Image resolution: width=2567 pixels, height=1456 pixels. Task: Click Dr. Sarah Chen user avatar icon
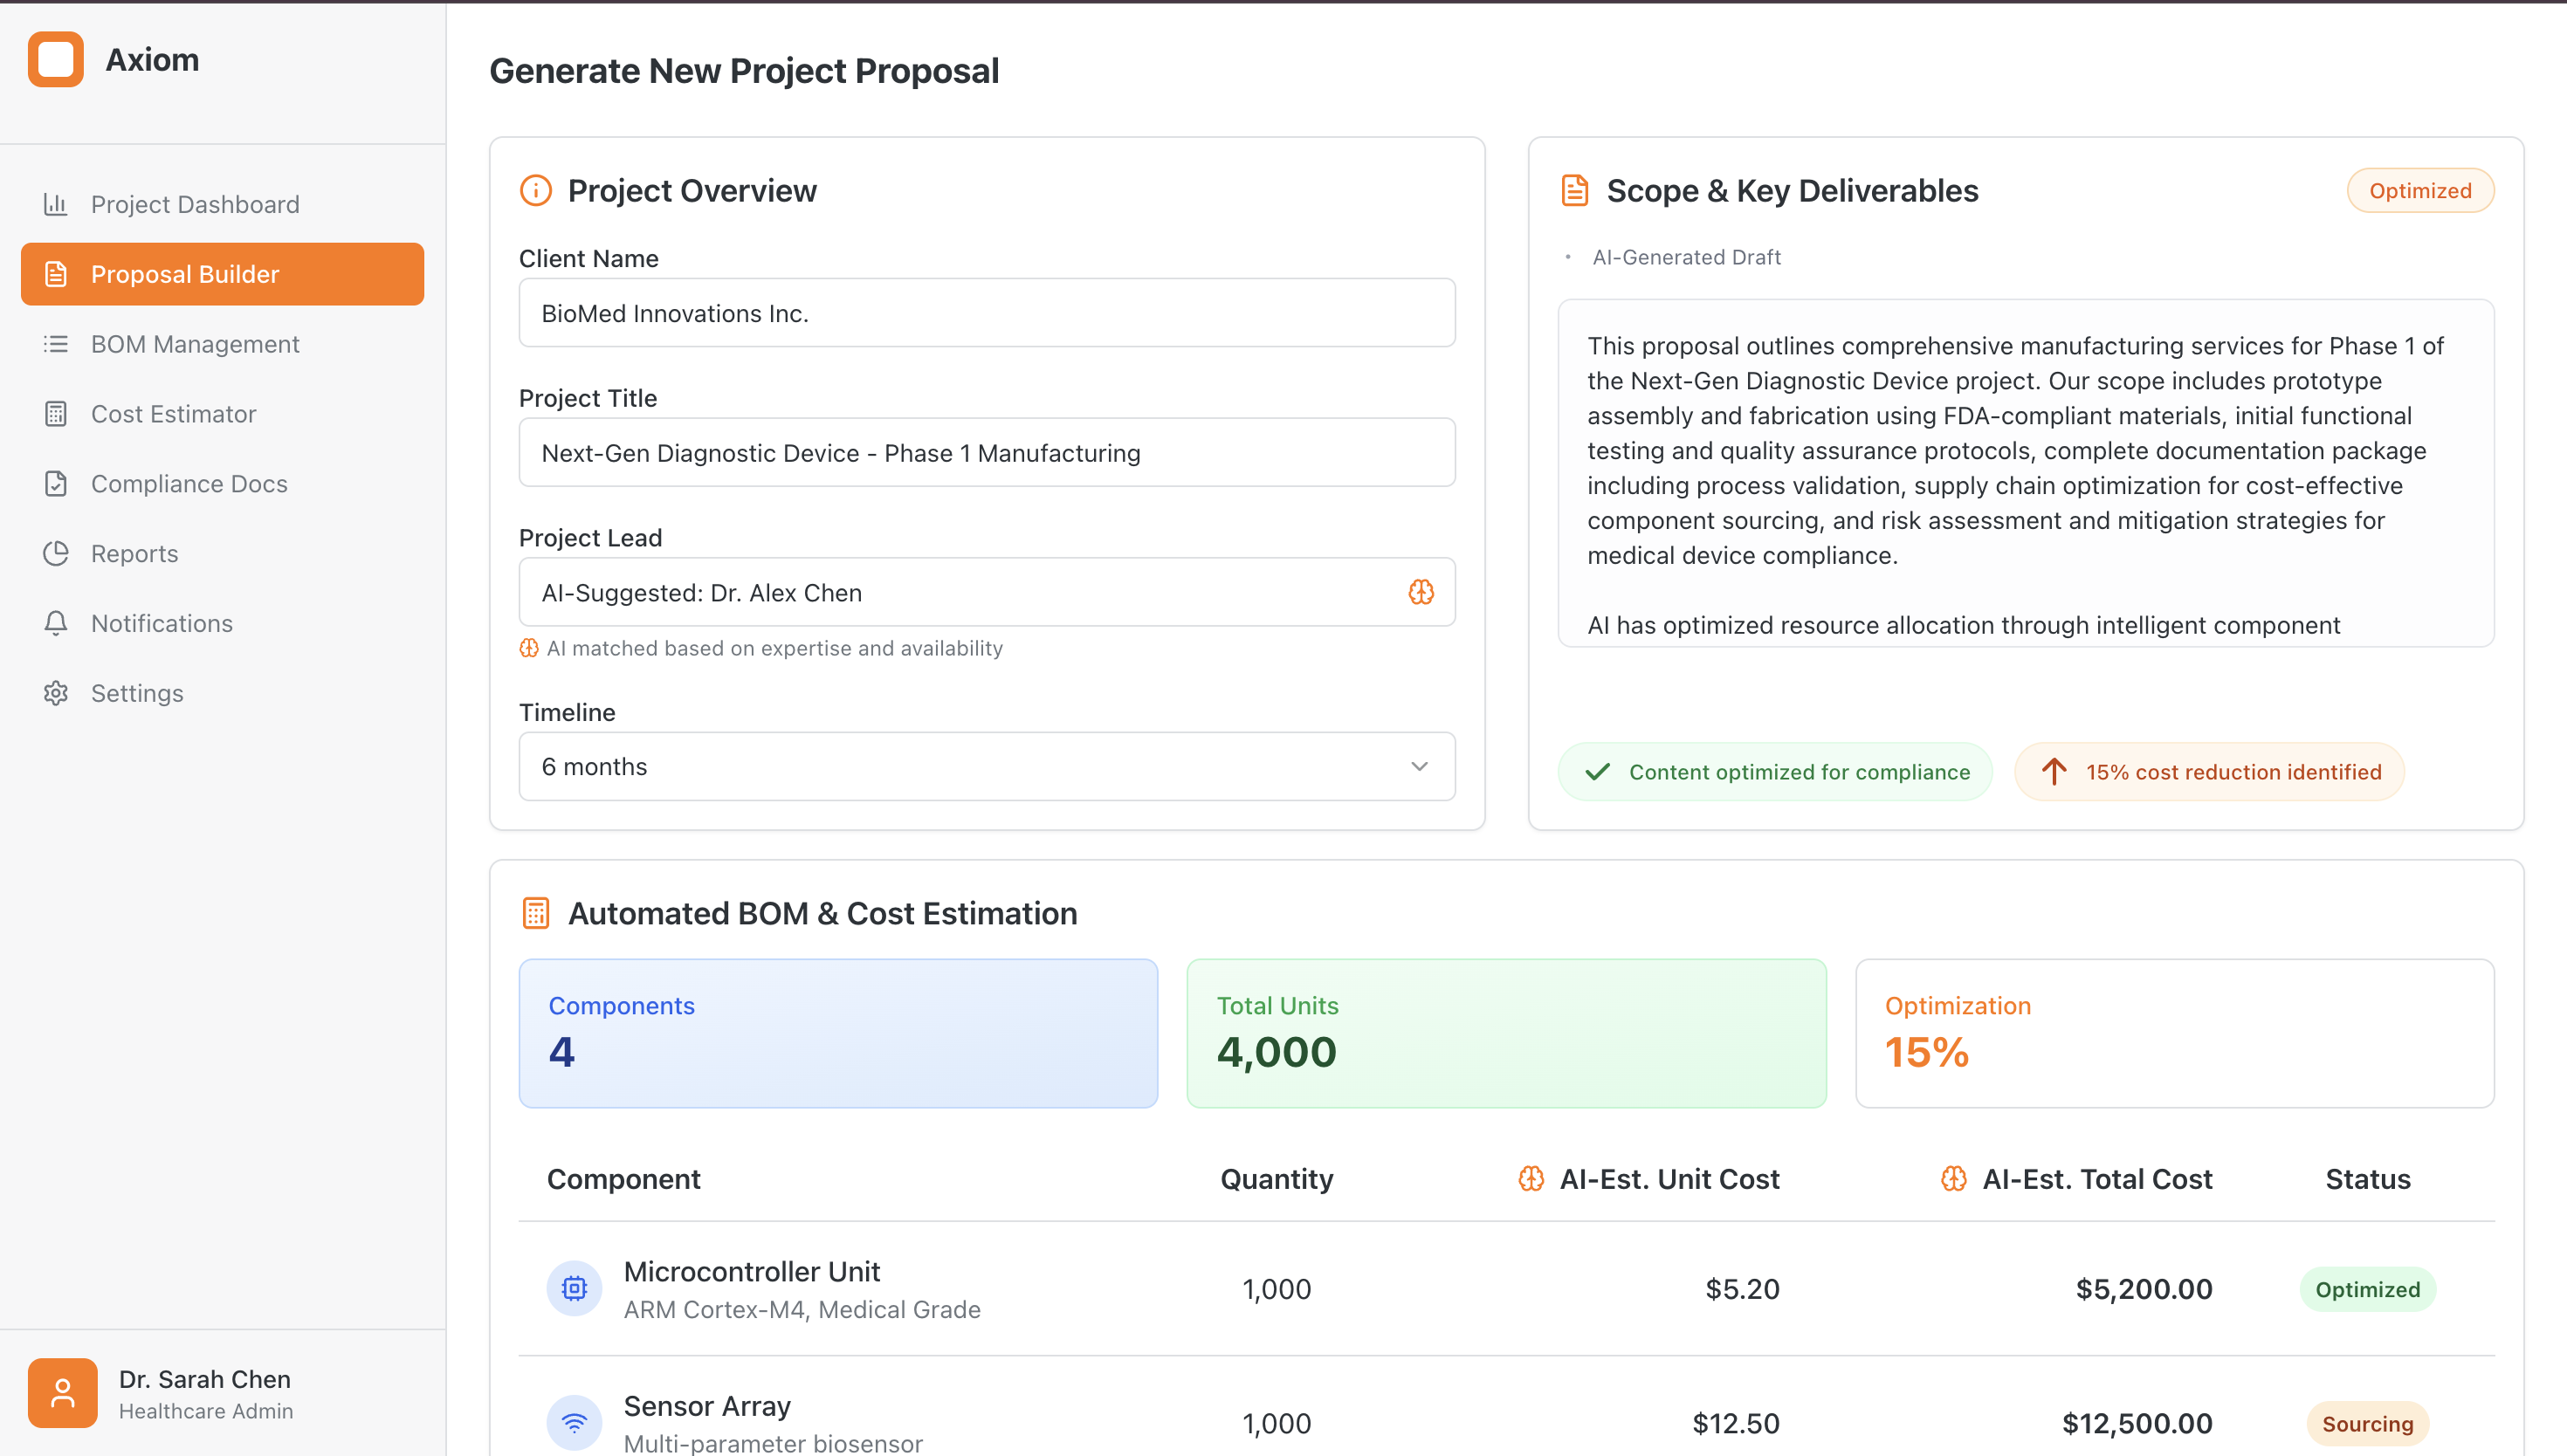point(62,1393)
